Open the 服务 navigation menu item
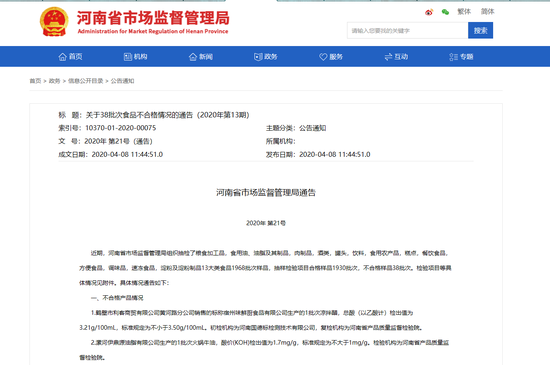This screenshot has height=365, width=550. click(331, 57)
